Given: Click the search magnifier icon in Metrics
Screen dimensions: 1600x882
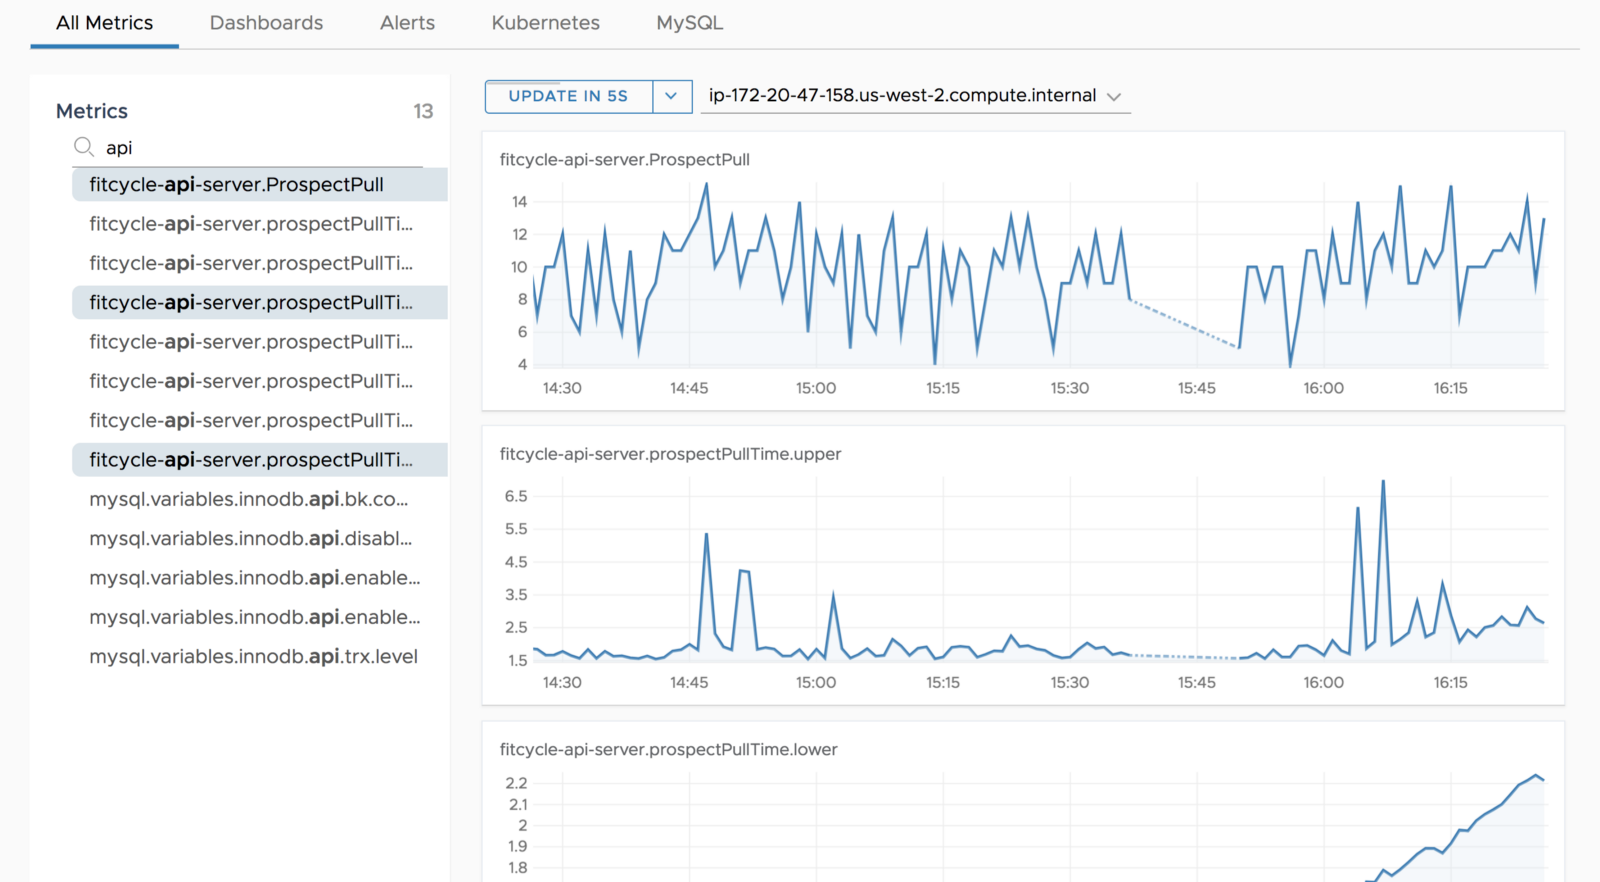Looking at the screenshot, I should (x=84, y=148).
